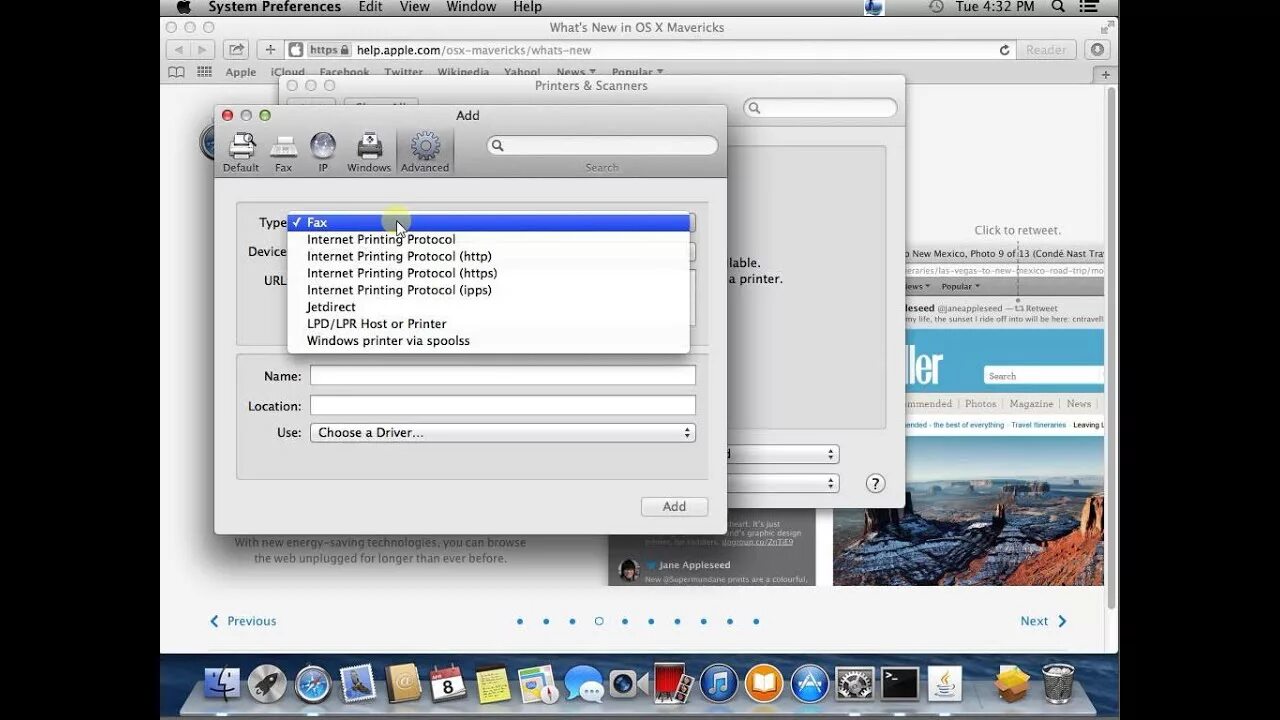Open the Window menu
The height and width of the screenshot is (720, 1280).
tap(471, 7)
